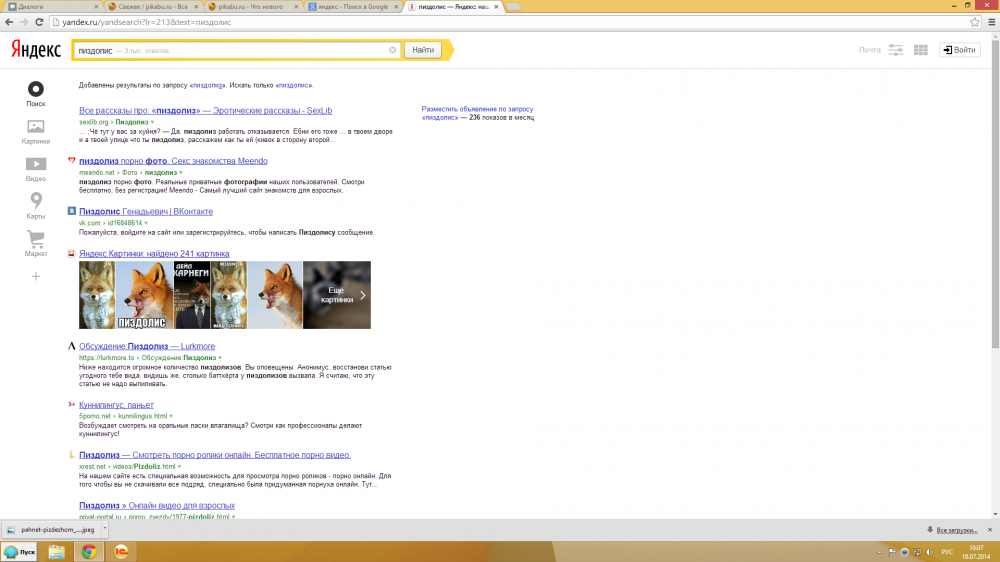Screen dimensions: 1000x562
Task: Expand the 5porno.net kunnilingus.html dropdown arrow
Action: (171, 416)
